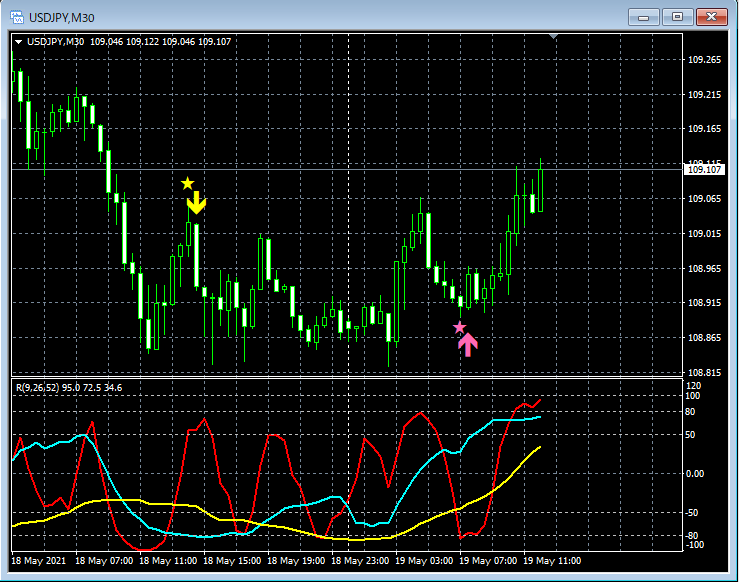Click the pink up arrow buy signal

tap(468, 345)
